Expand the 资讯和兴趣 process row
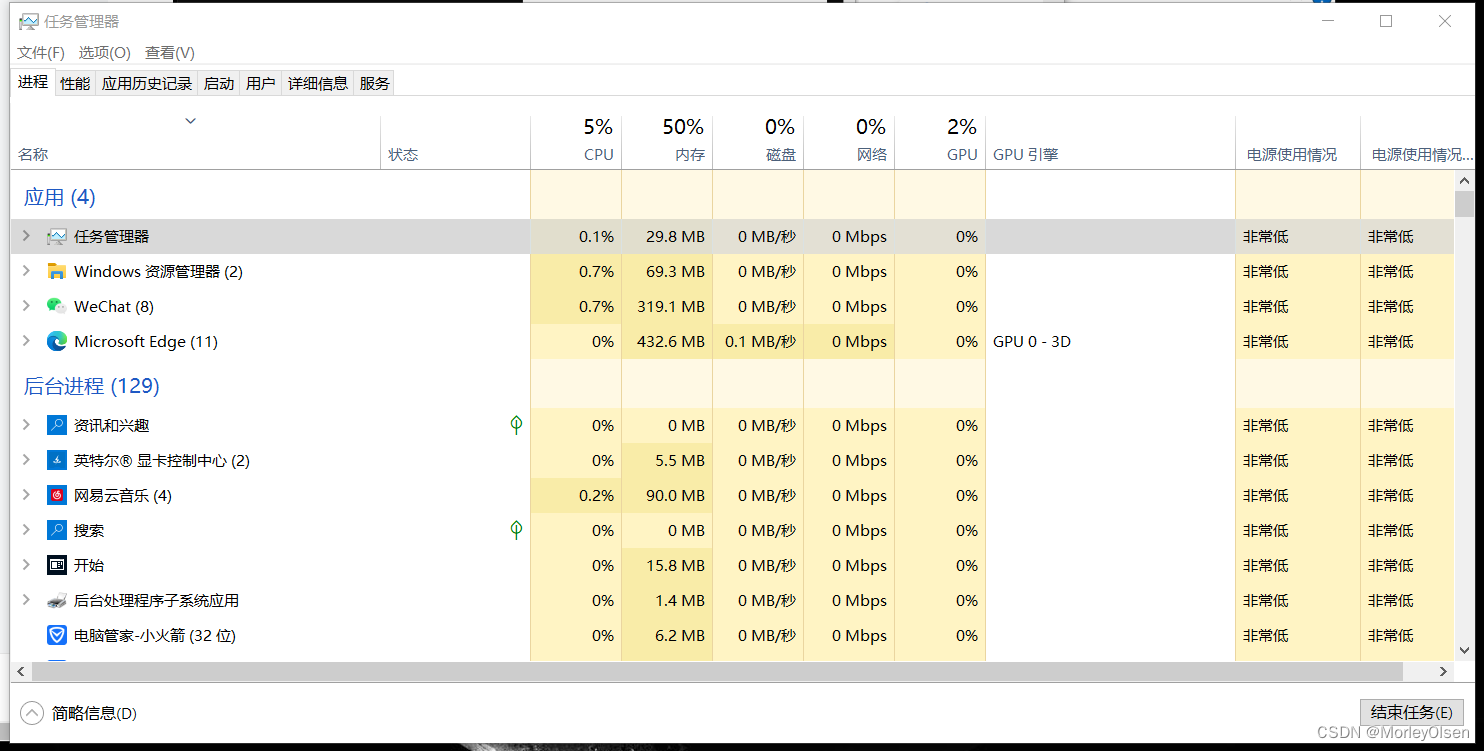This screenshot has height=751, width=1484. pyautogui.click(x=26, y=425)
